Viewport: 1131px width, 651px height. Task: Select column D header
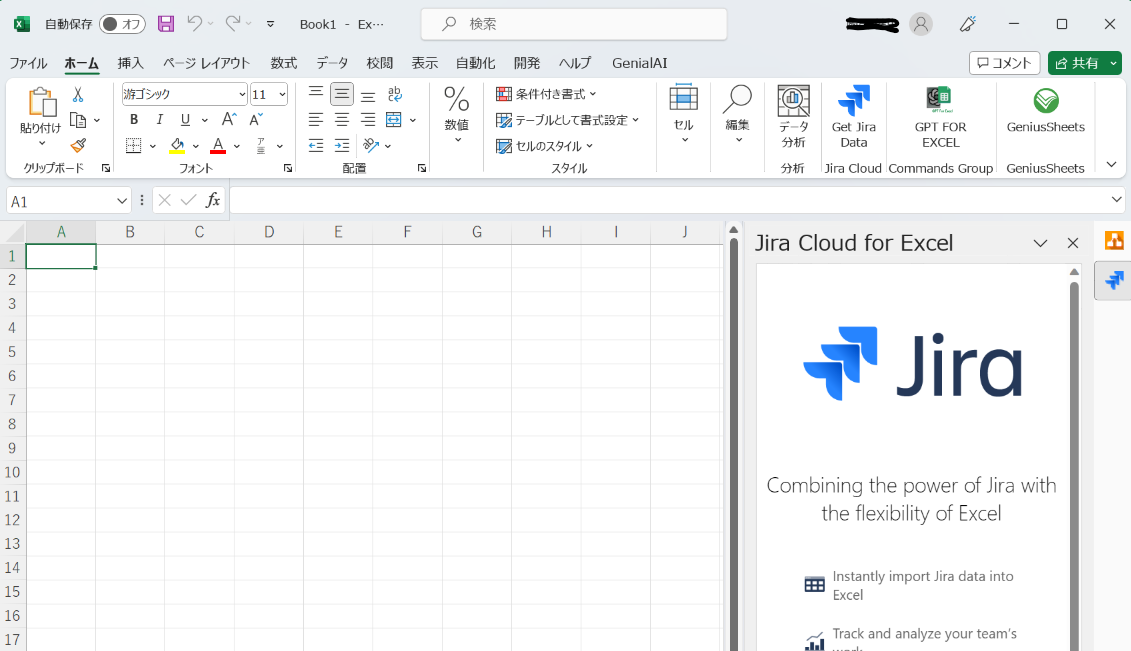click(268, 232)
